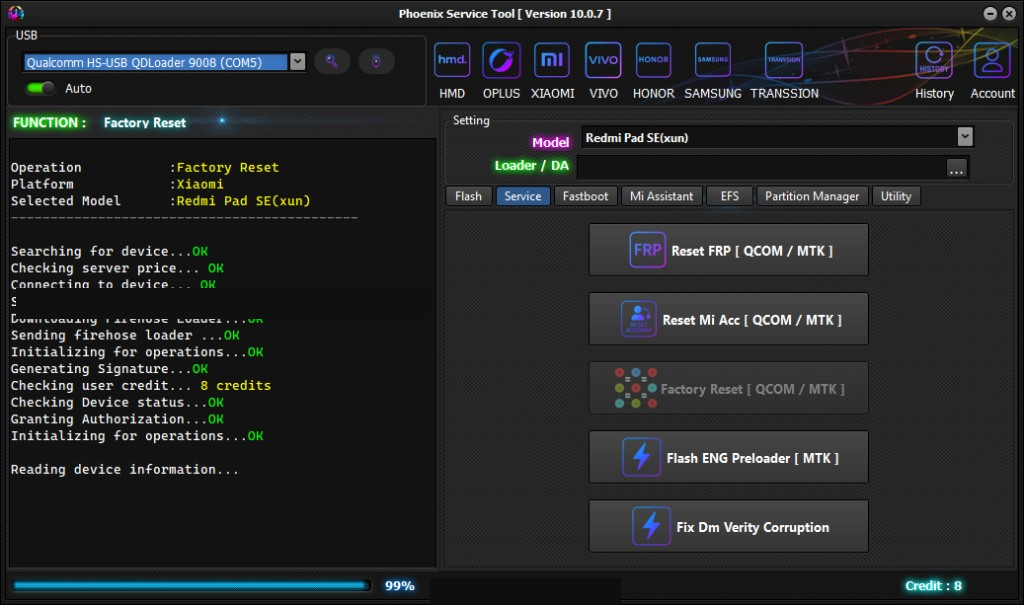Viewport: 1024px width, 605px height.
Task: Close the Phoenix Service Tool window
Action: tap(1008, 14)
